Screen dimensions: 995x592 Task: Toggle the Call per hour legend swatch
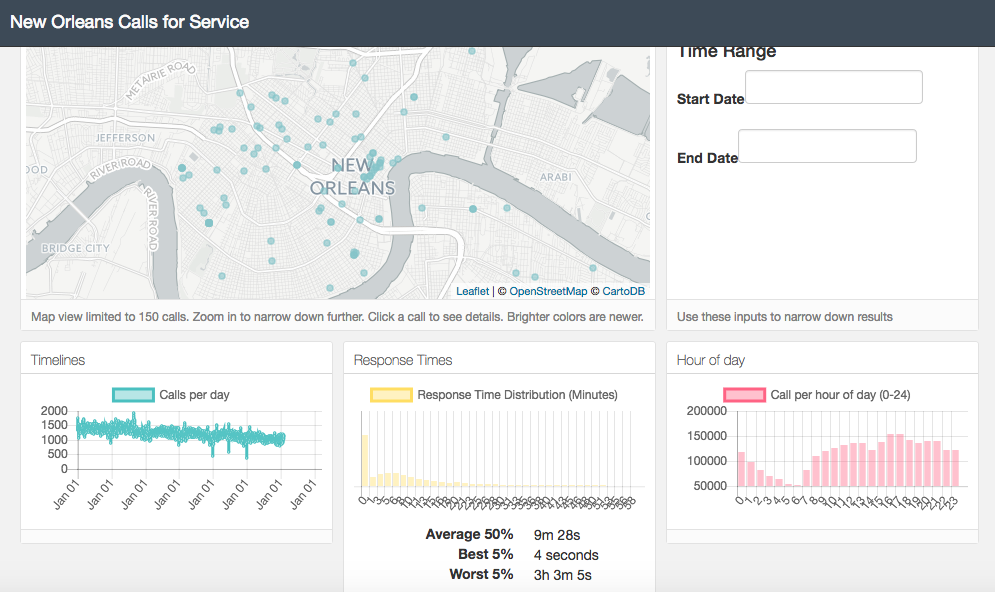[x=744, y=395]
